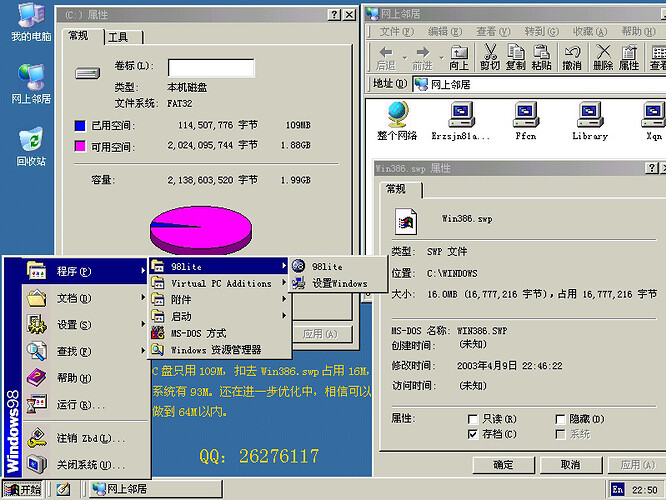The image size is (666, 500).
Task: Open the 文件 (File) menu
Action: click(396, 32)
